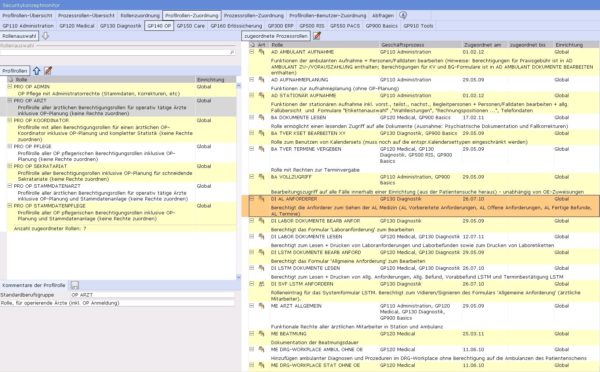Click the role icon of DI LSTM DOKUMENTE BEARB ANFORD
The image size is (600, 372).
coord(261,252)
